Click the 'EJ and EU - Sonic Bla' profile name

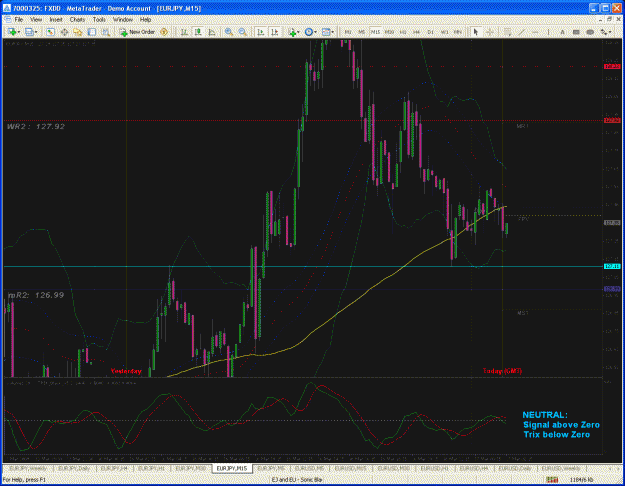tap(297, 480)
